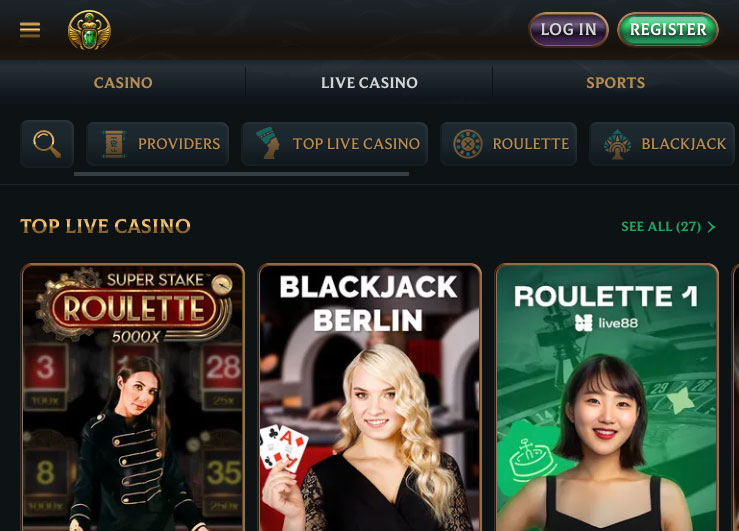Viewport: 739px width, 531px height.
Task: Click the roulette wheel icon
Action: (468, 144)
